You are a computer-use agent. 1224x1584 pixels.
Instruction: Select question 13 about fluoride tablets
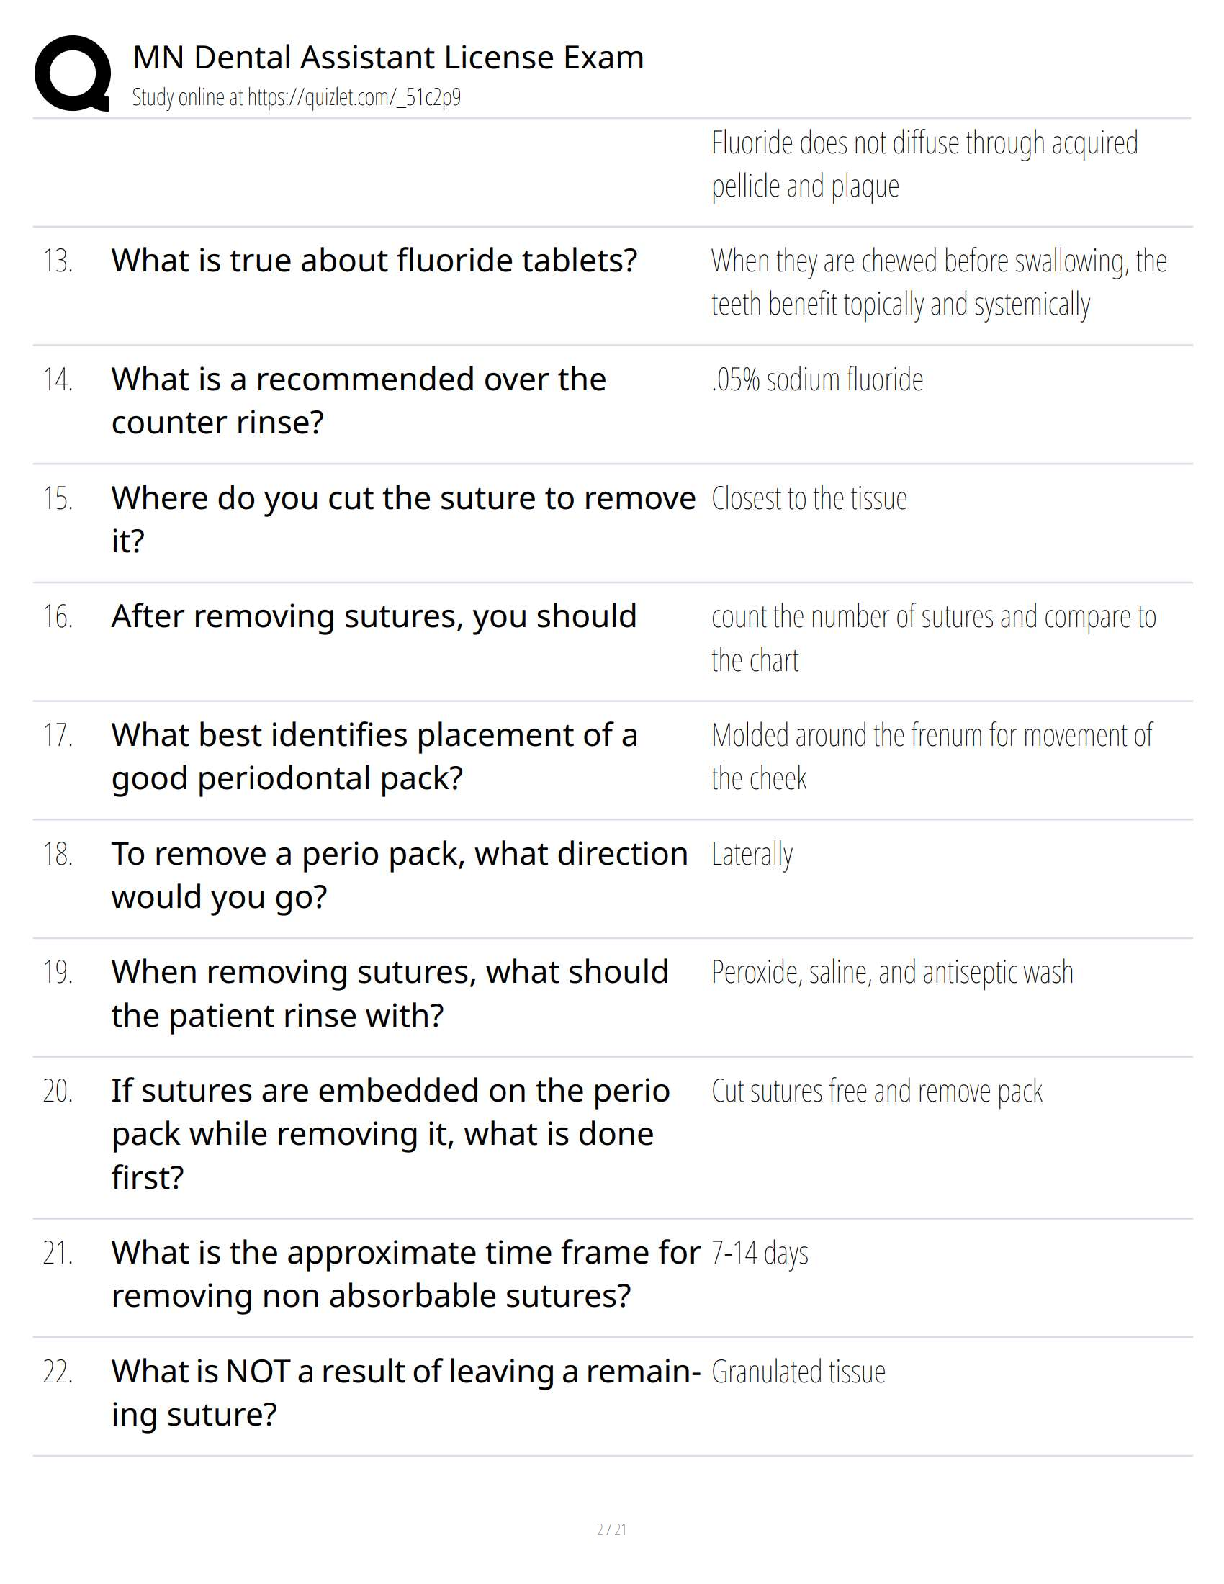click(x=374, y=261)
